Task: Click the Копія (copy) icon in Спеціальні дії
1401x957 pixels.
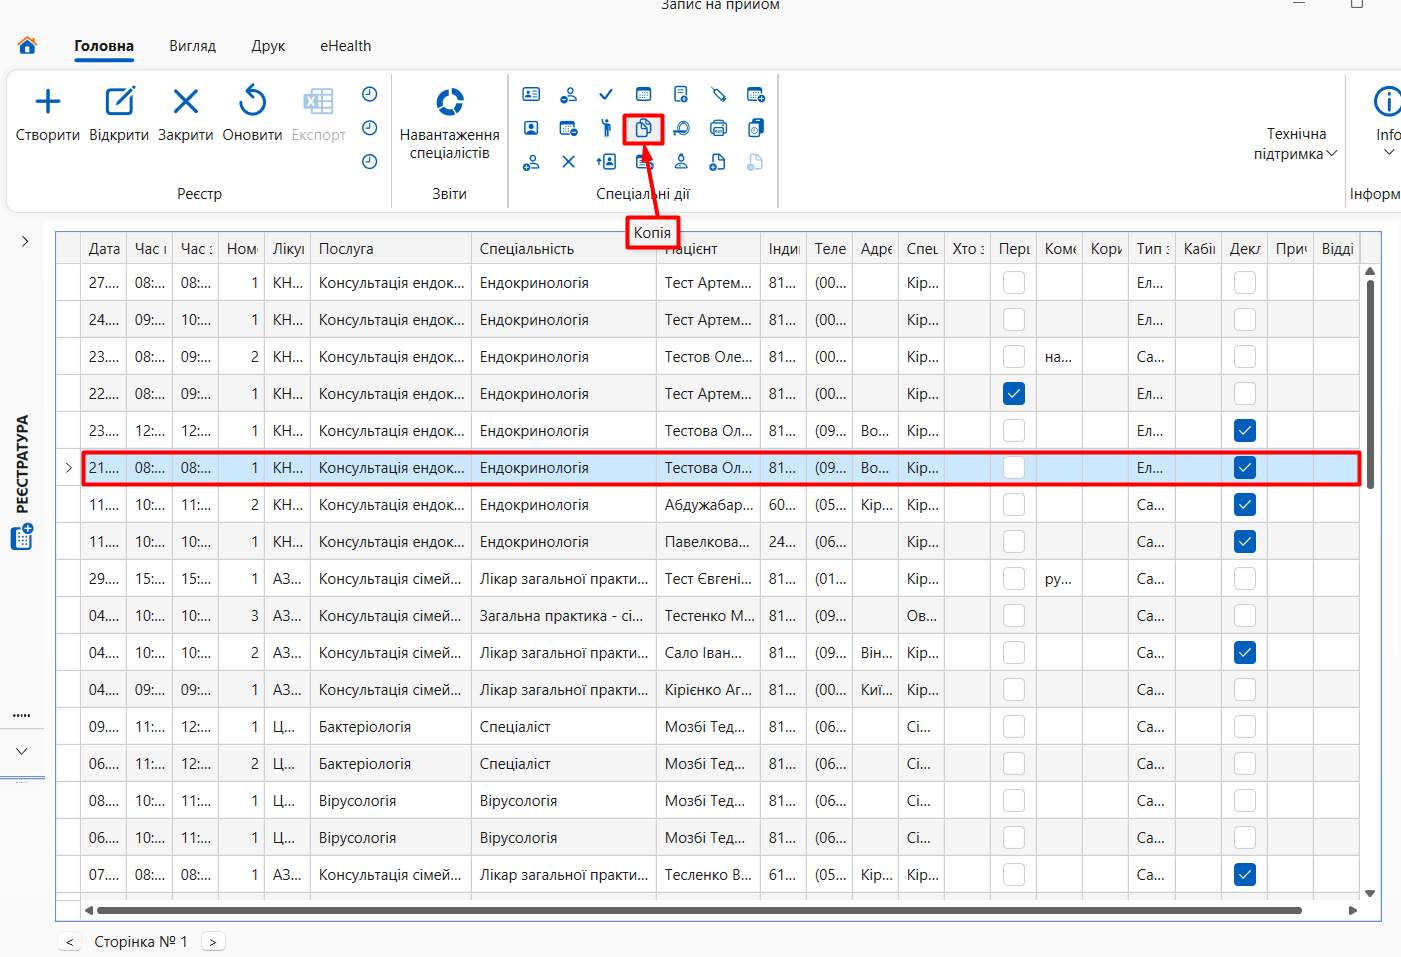Action: tap(643, 128)
